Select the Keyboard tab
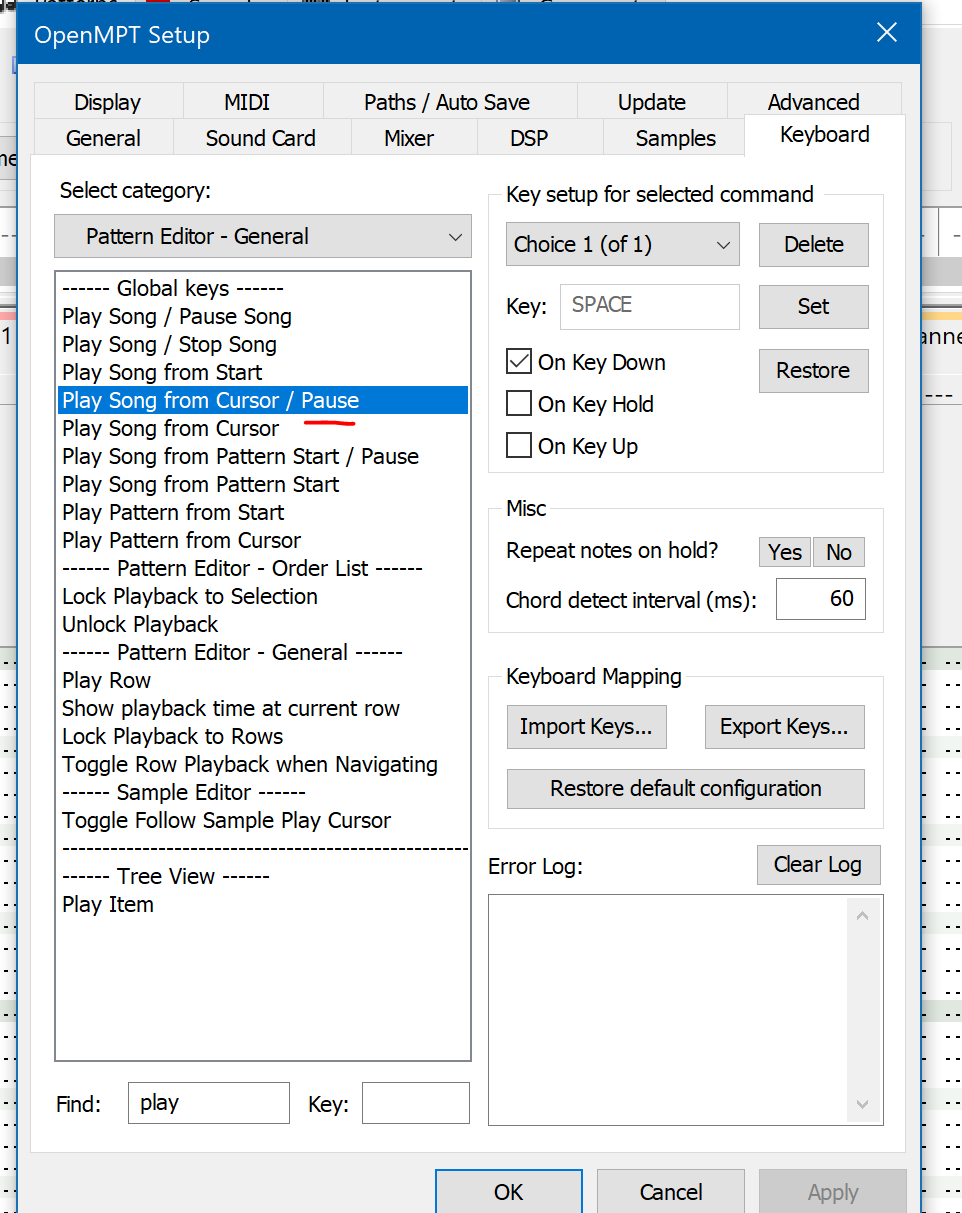The height and width of the screenshot is (1213, 962). pos(825,135)
